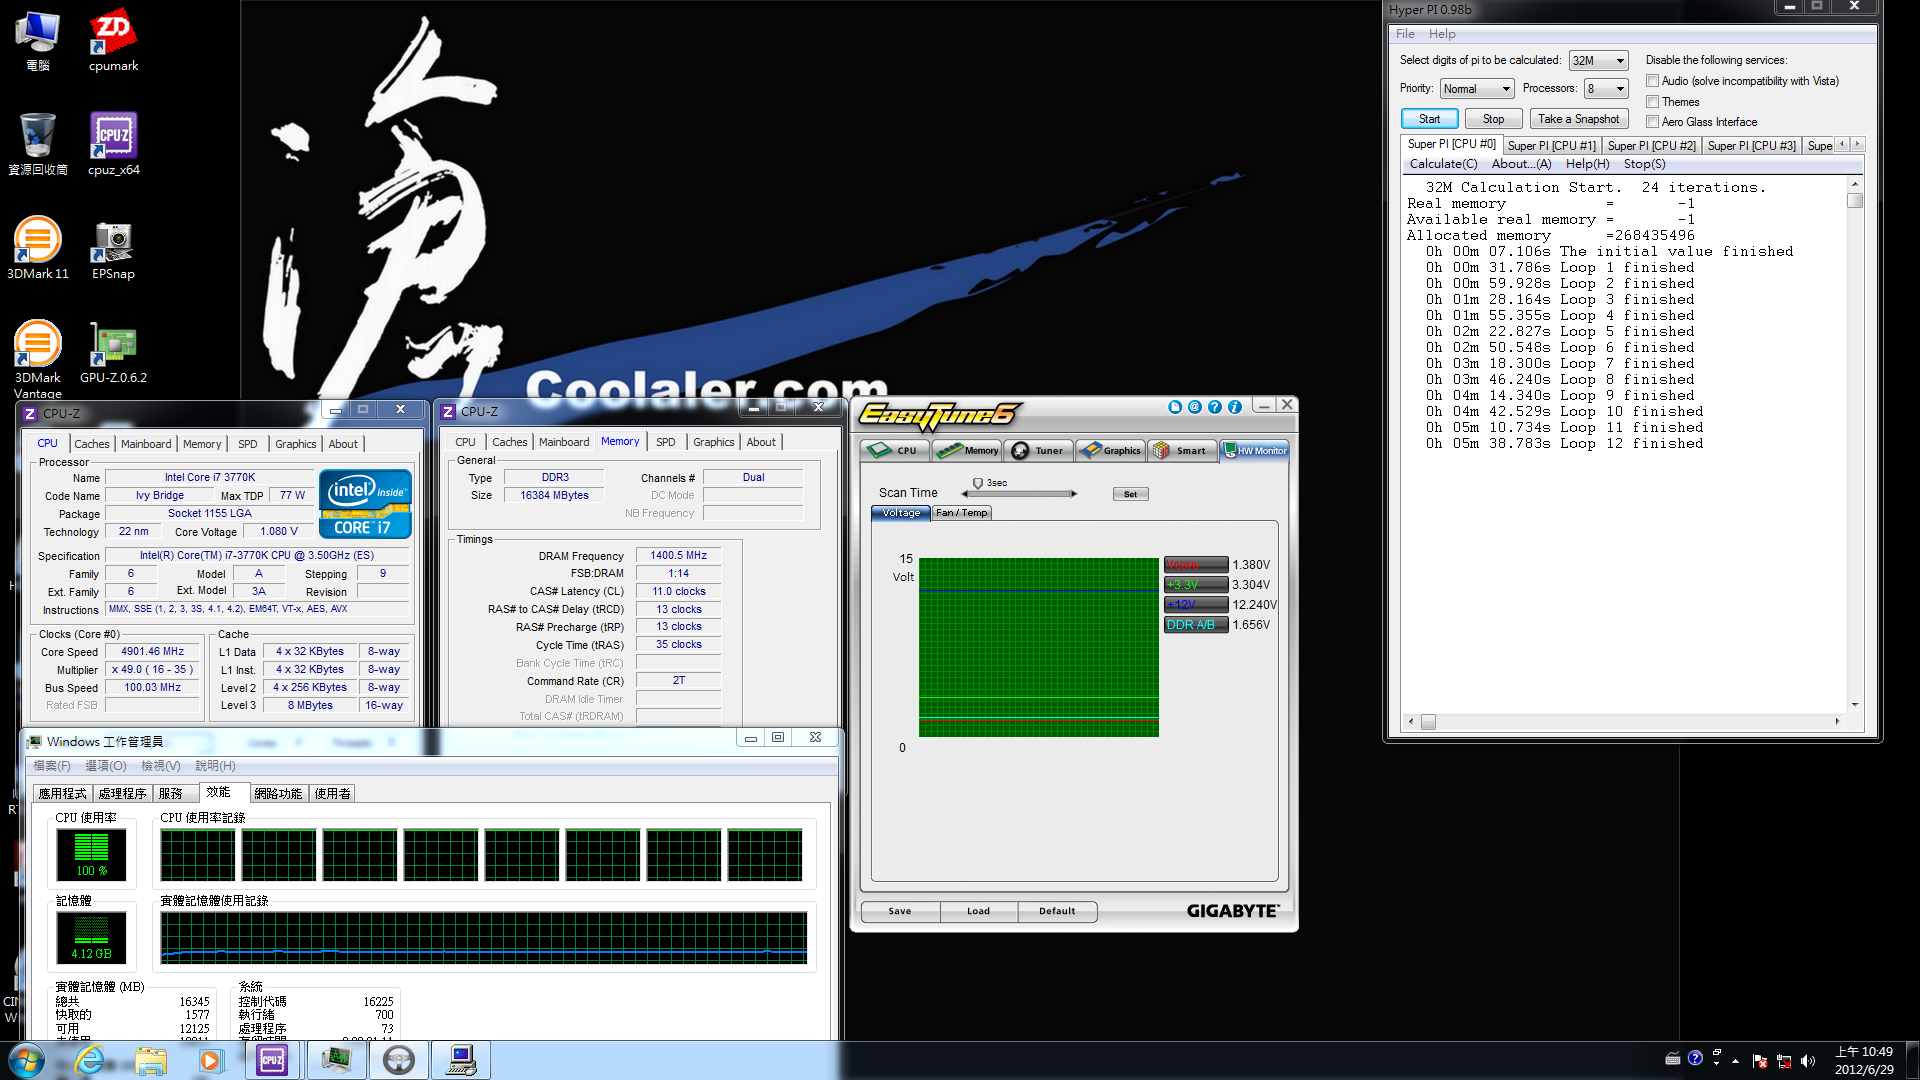Click Load button in EasyTune6

(x=978, y=912)
